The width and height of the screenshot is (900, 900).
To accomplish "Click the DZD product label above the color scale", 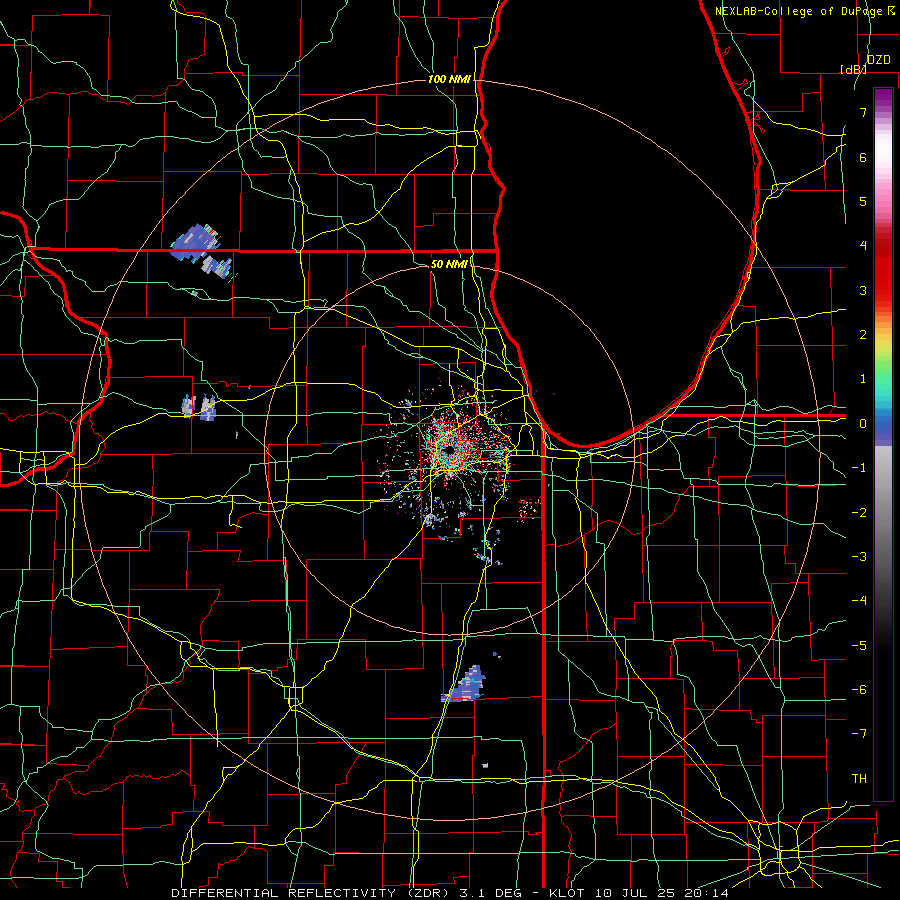I will click(879, 60).
